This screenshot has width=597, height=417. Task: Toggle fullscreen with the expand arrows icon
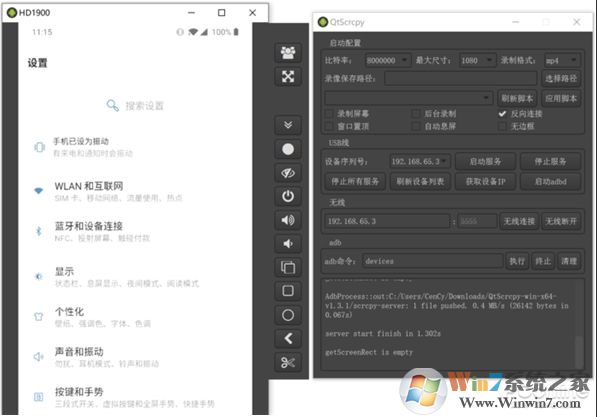pos(288,77)
